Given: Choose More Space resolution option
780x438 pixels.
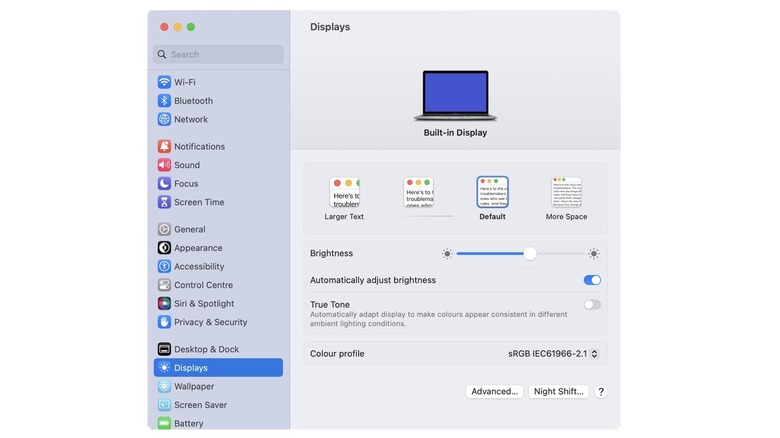Looking at the screenshot, I should coord(566,199).
